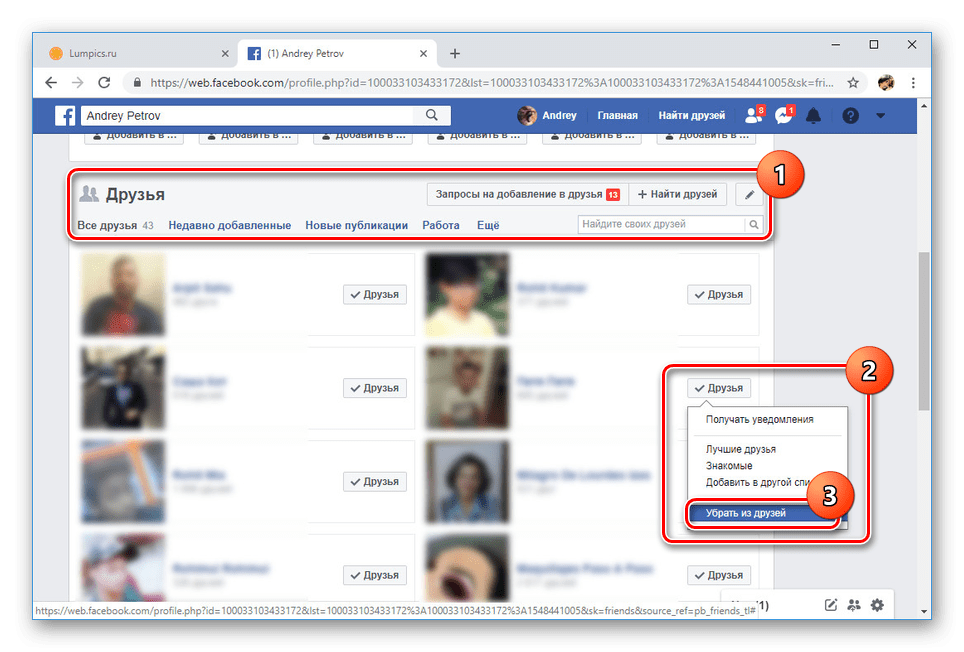964x652 pixels.
Task: Click the compose post icon bottom right
Action: pyautogui.click(x=830, y=605)
